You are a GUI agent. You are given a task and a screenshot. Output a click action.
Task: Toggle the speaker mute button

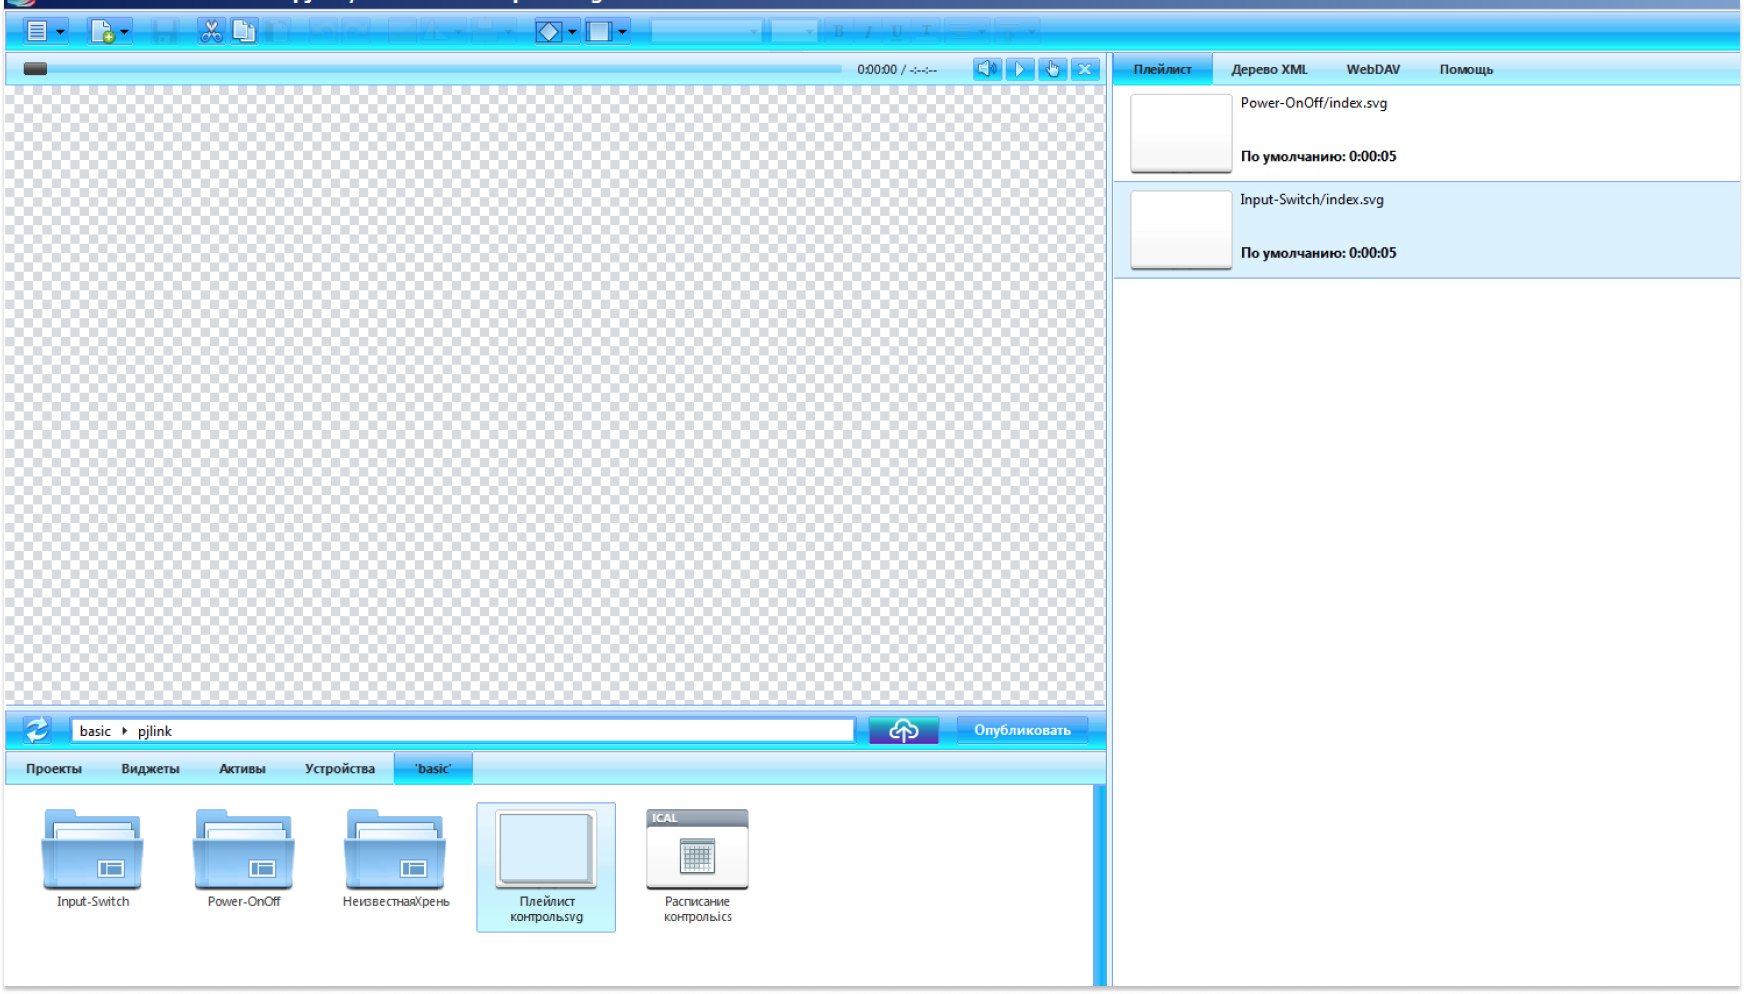987,69
